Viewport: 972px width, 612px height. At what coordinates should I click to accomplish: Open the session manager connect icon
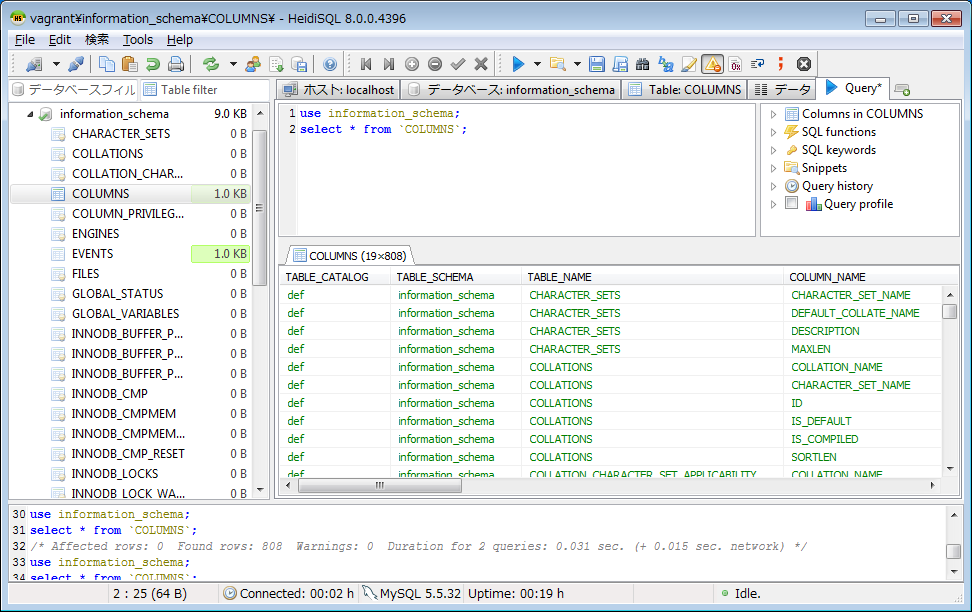pyautogui.click(x=34, y=64)
